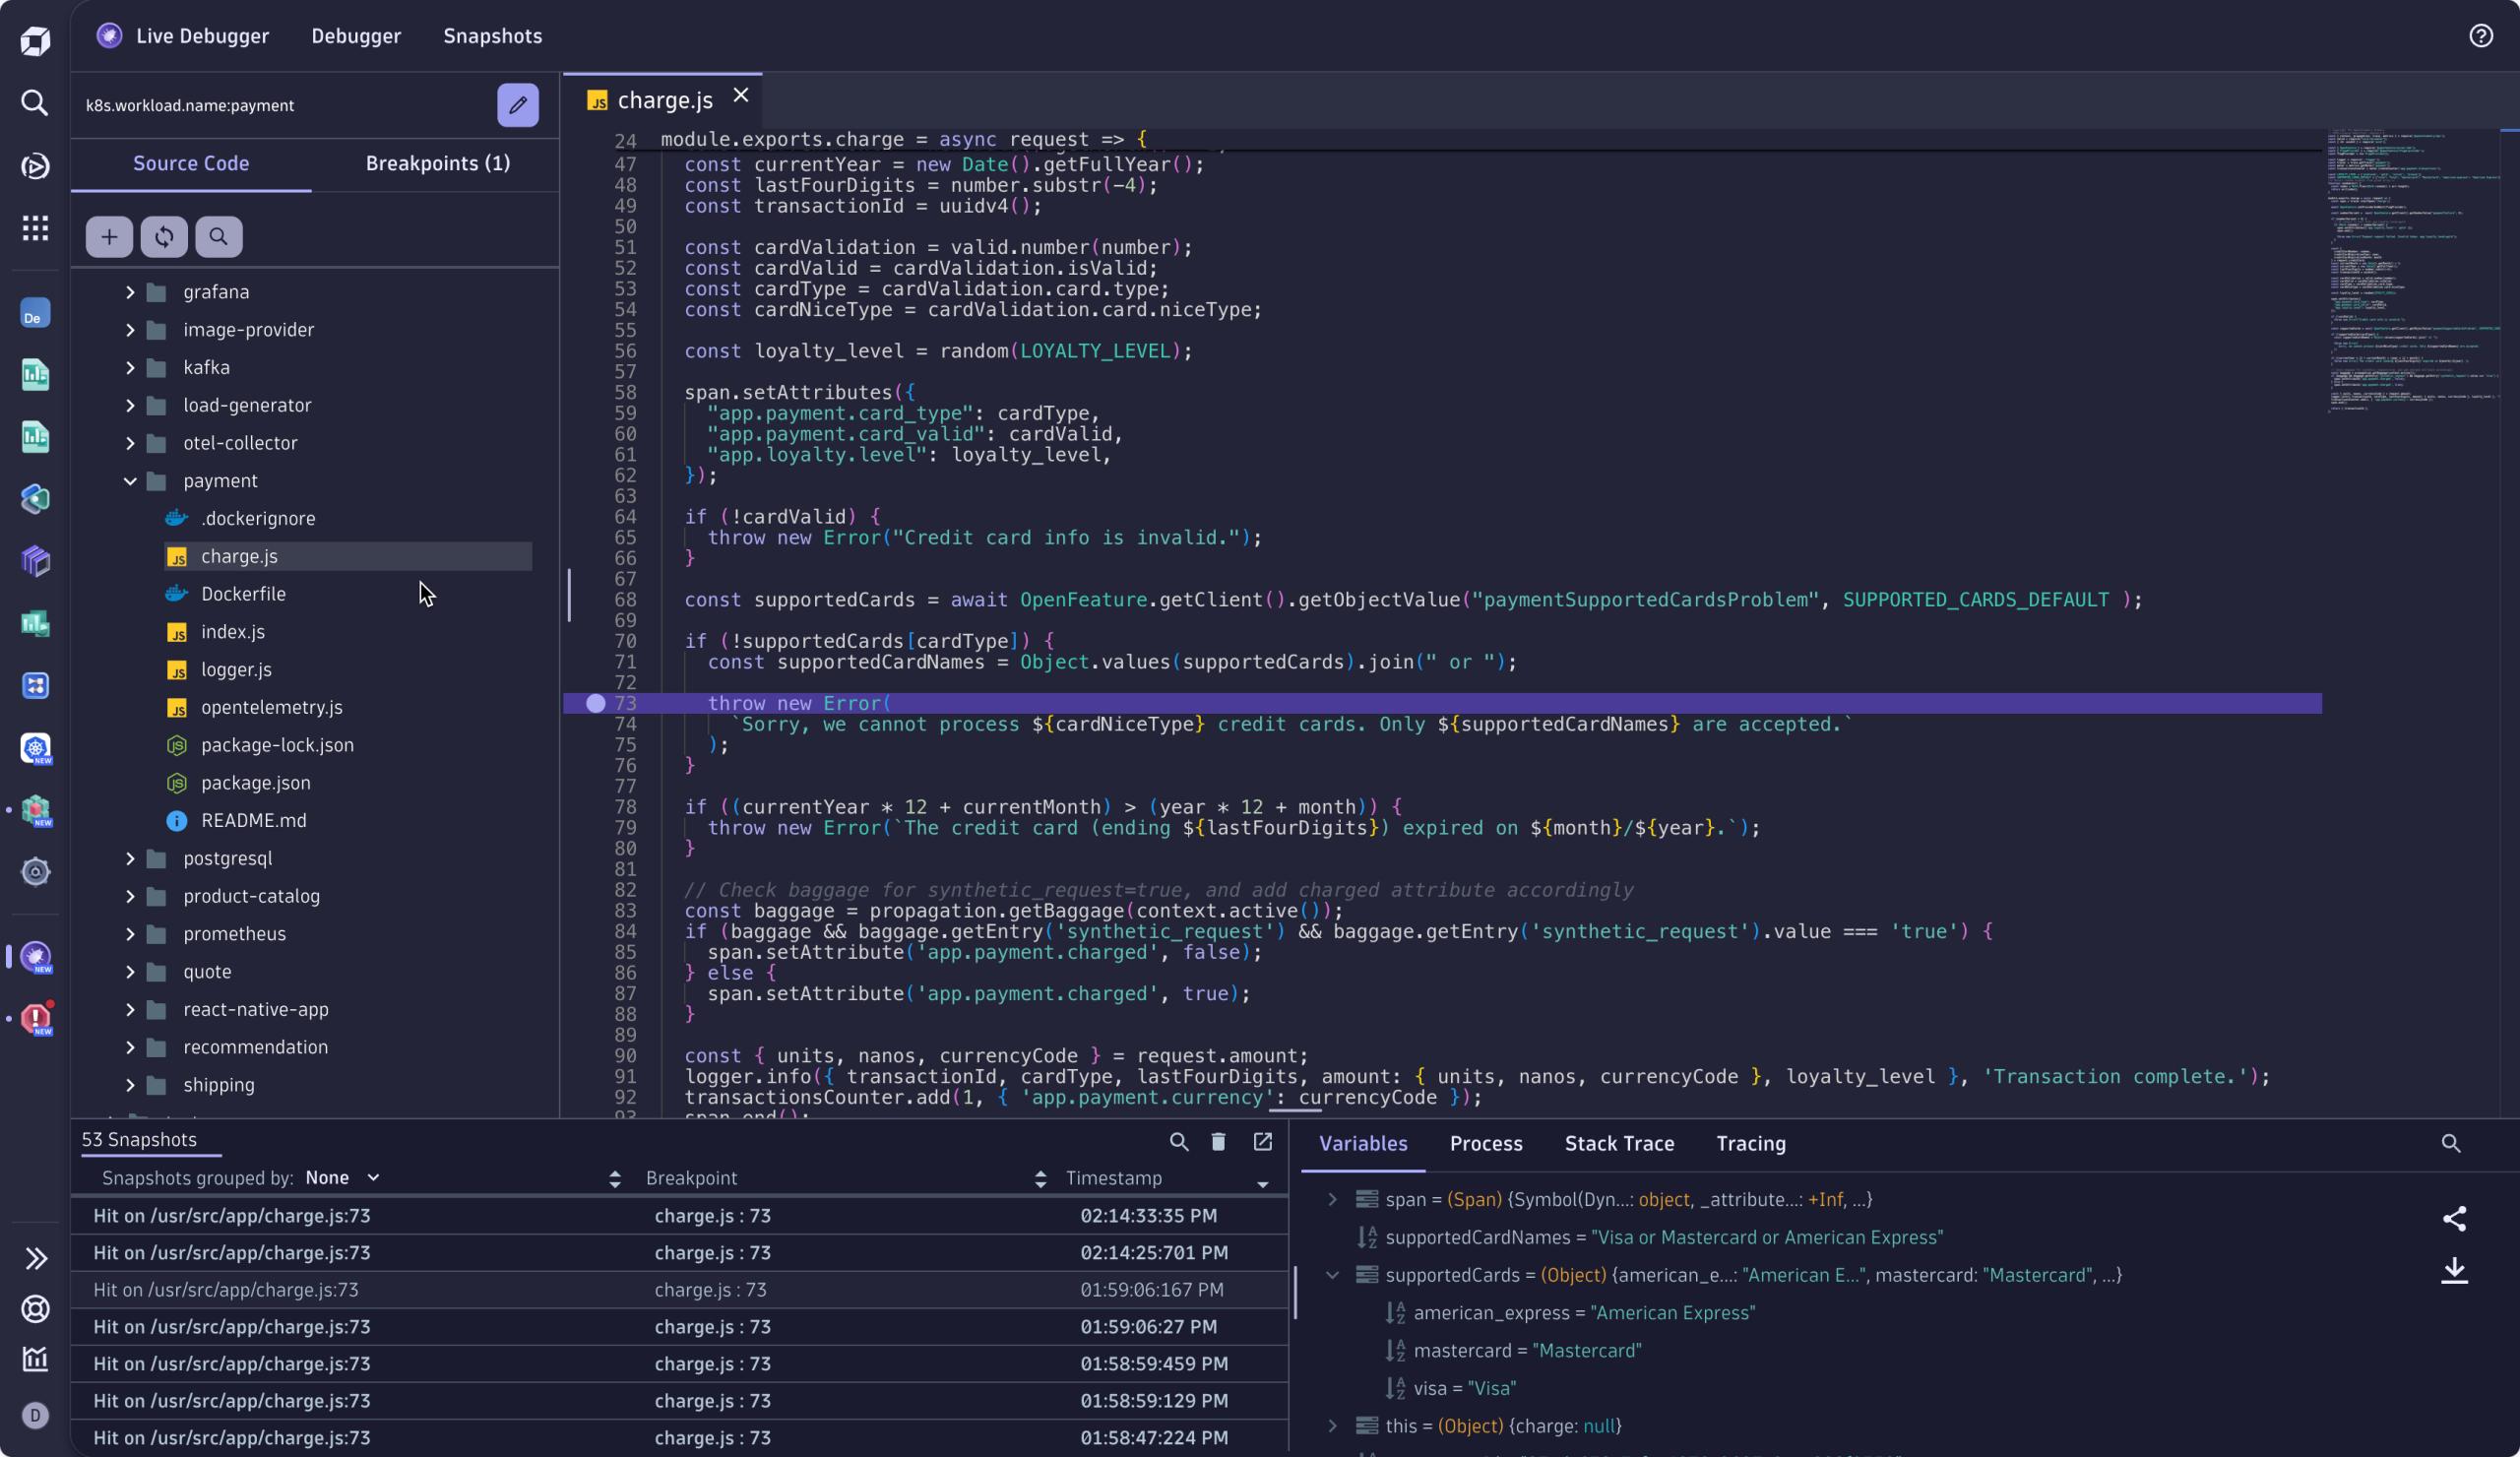
Task: Collapse the payment folder
Action: 130,481
